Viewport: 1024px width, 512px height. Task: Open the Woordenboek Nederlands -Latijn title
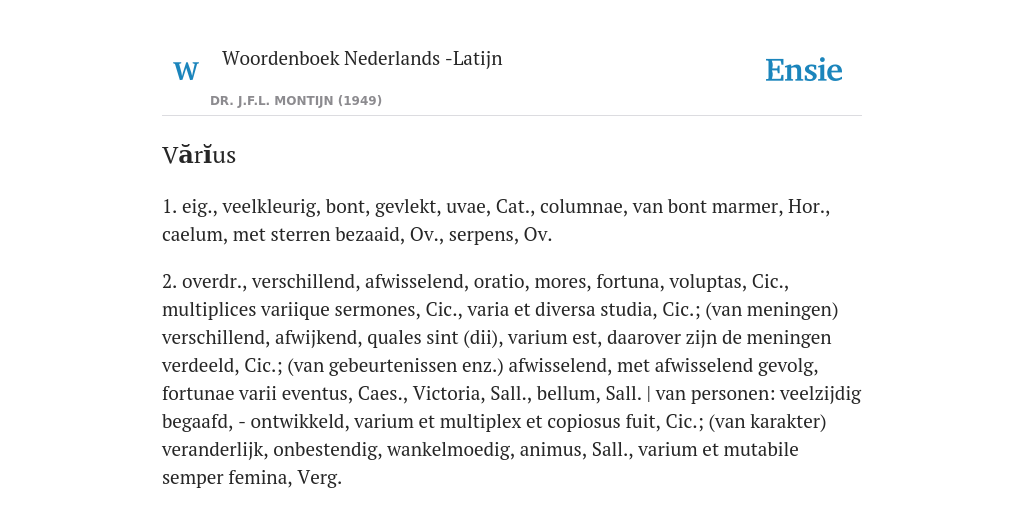click(x=362, y=58)
